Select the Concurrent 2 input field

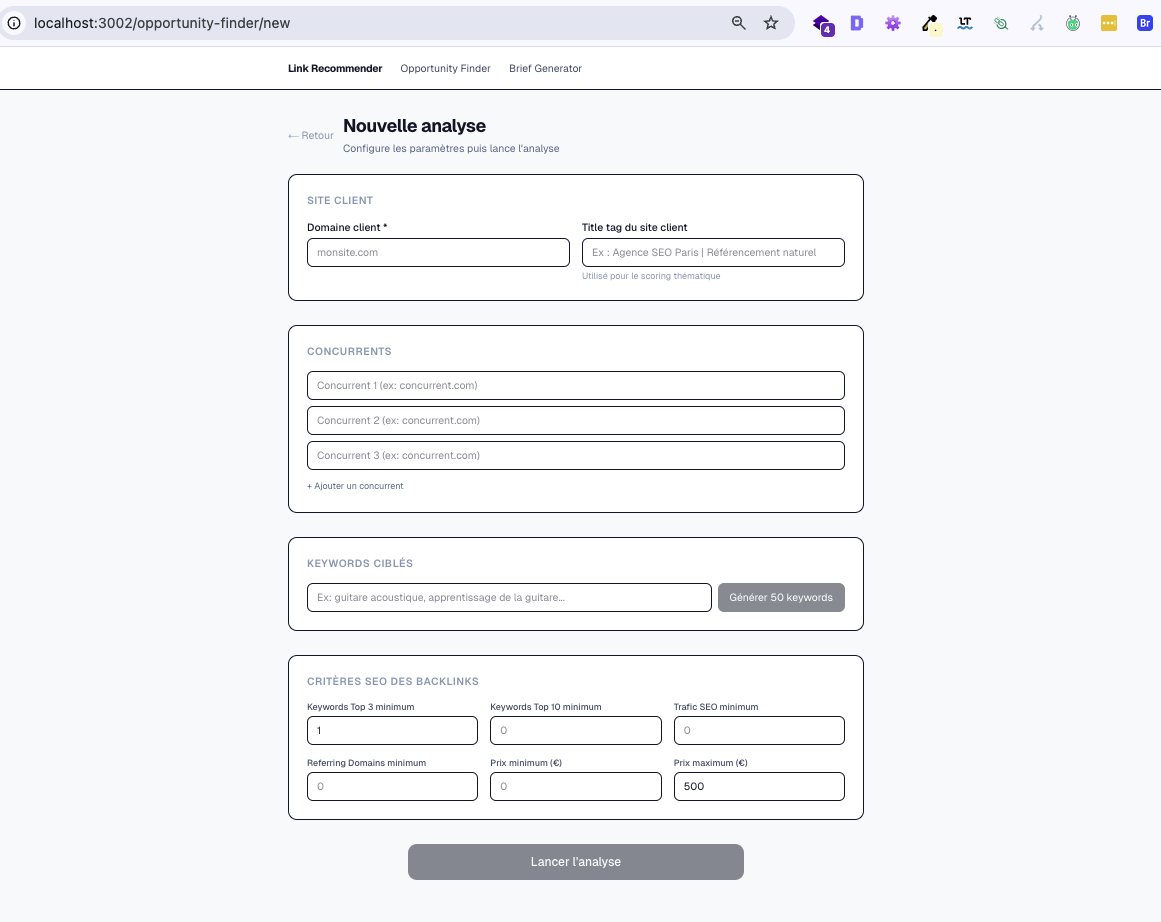click(575, 420)
